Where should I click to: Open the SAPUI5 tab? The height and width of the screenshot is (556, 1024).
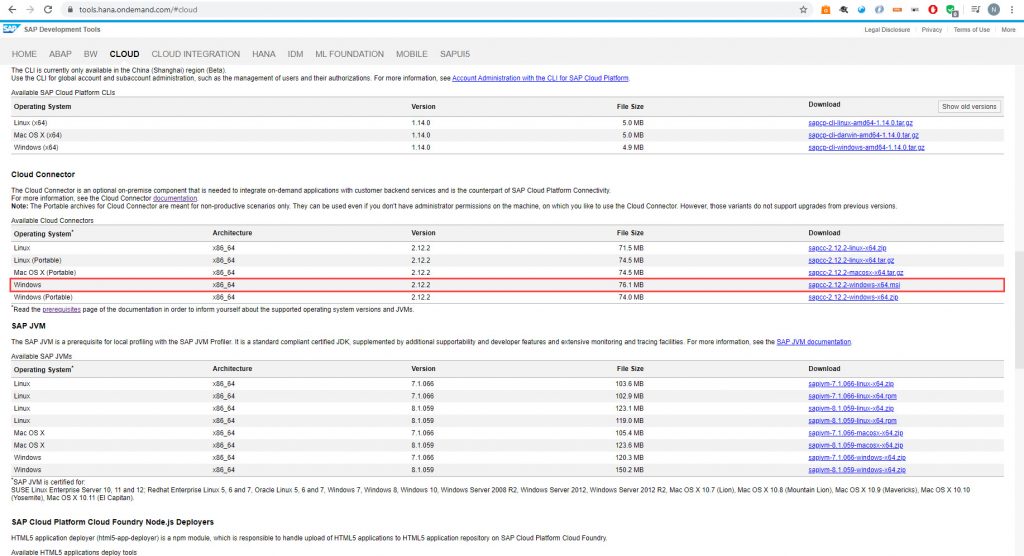(x=455, y=54)
